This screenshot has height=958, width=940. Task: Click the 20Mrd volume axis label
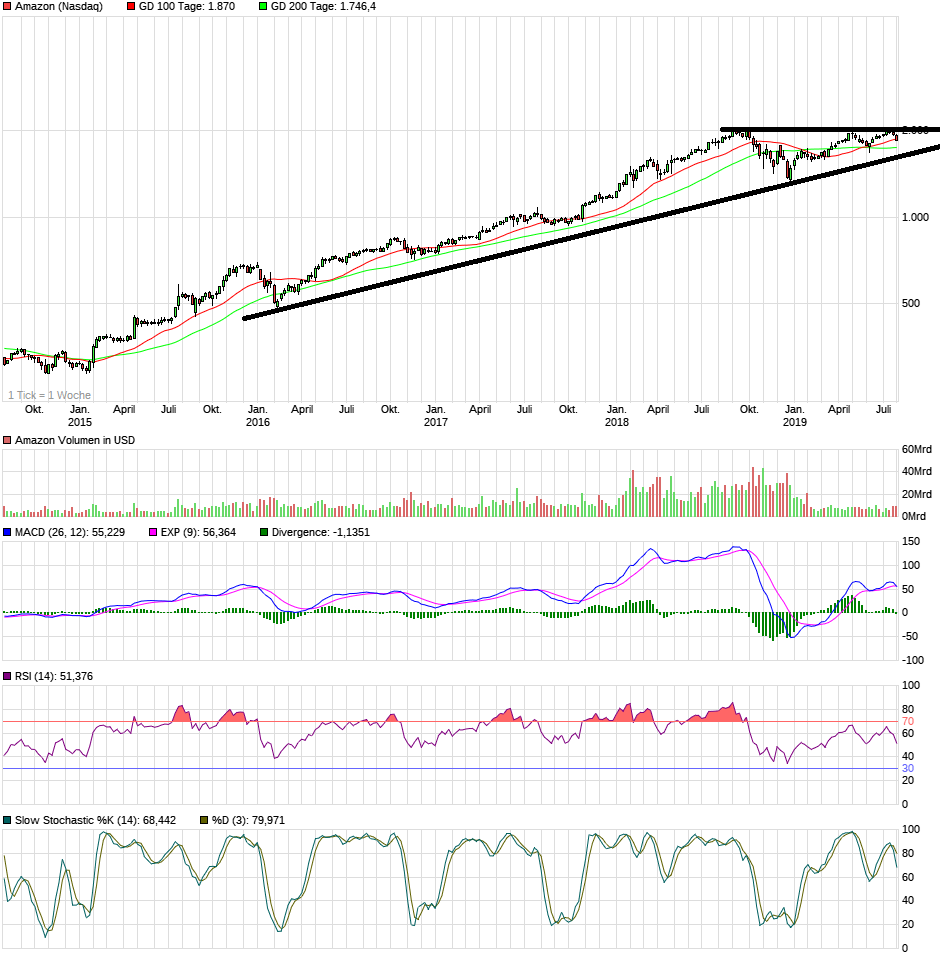tap(917, 494)
